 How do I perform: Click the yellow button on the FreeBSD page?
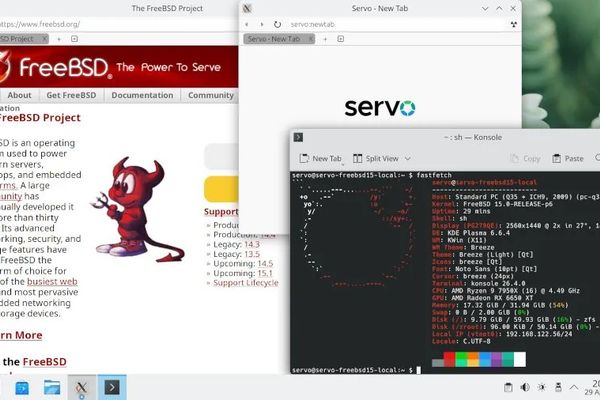[221, 189]
